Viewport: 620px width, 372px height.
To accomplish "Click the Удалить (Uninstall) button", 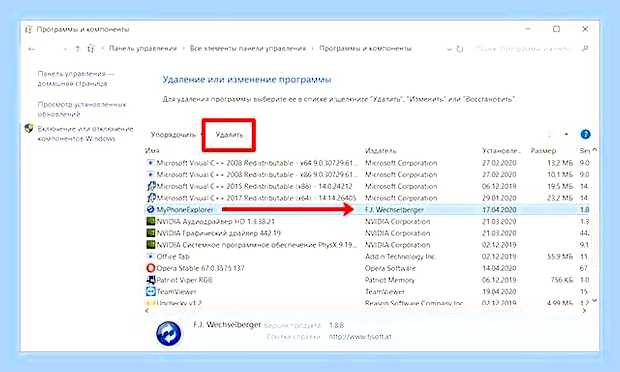I will click(229, 135).
